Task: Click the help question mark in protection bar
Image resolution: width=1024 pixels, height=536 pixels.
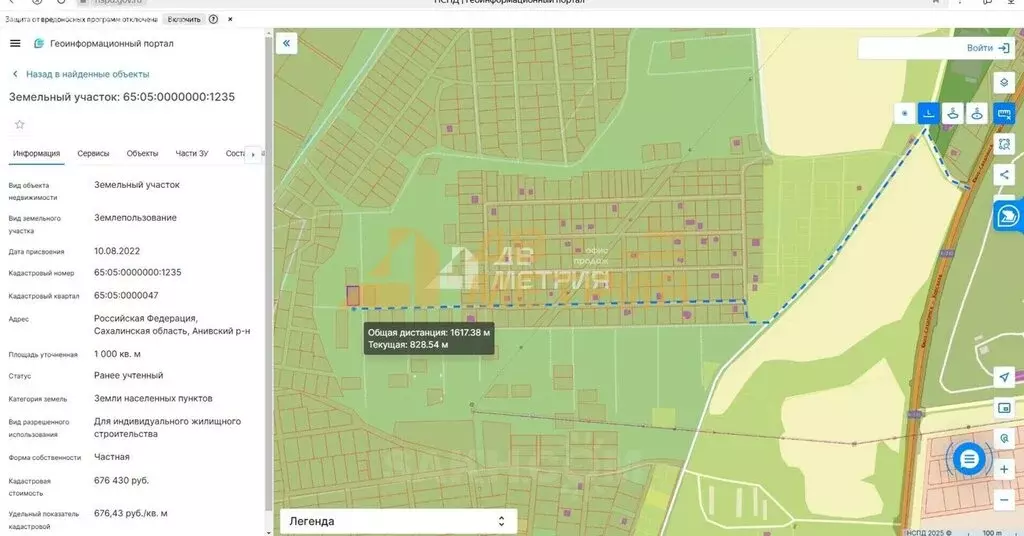Action: click(213, 20)
